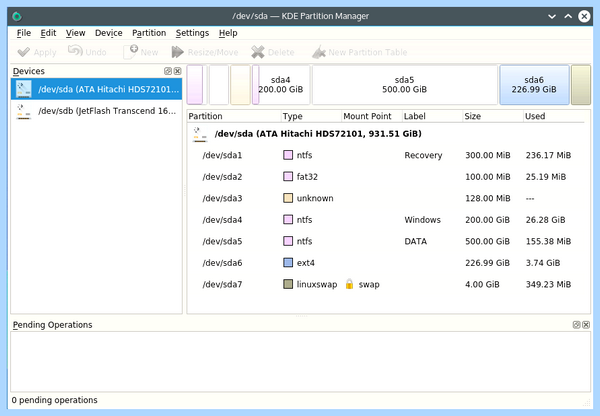This screenshot has height=416, width=600.
Task: Close the Pending Operations panel
Action: coord(586,325)
